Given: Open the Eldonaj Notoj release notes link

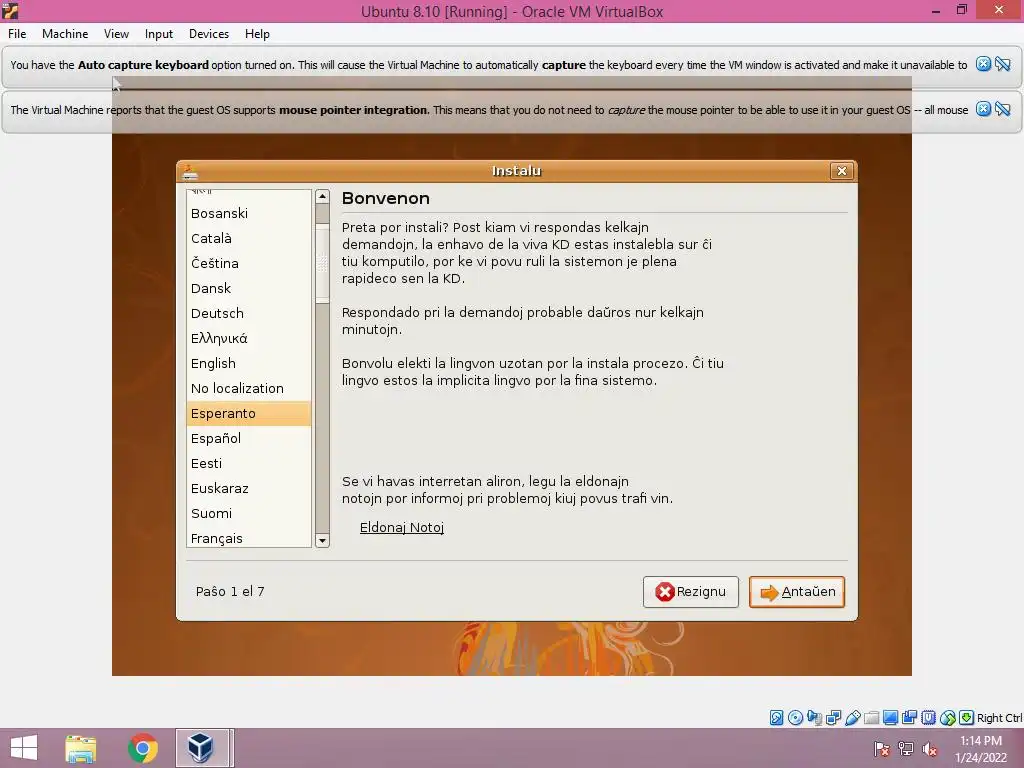Looking at the screenshot, I should [x=402, y=527].
